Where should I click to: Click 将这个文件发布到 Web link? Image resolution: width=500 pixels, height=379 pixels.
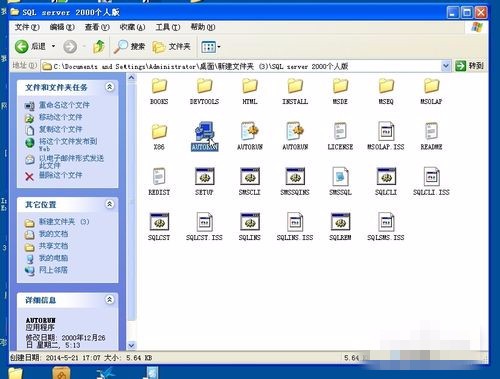68,144
